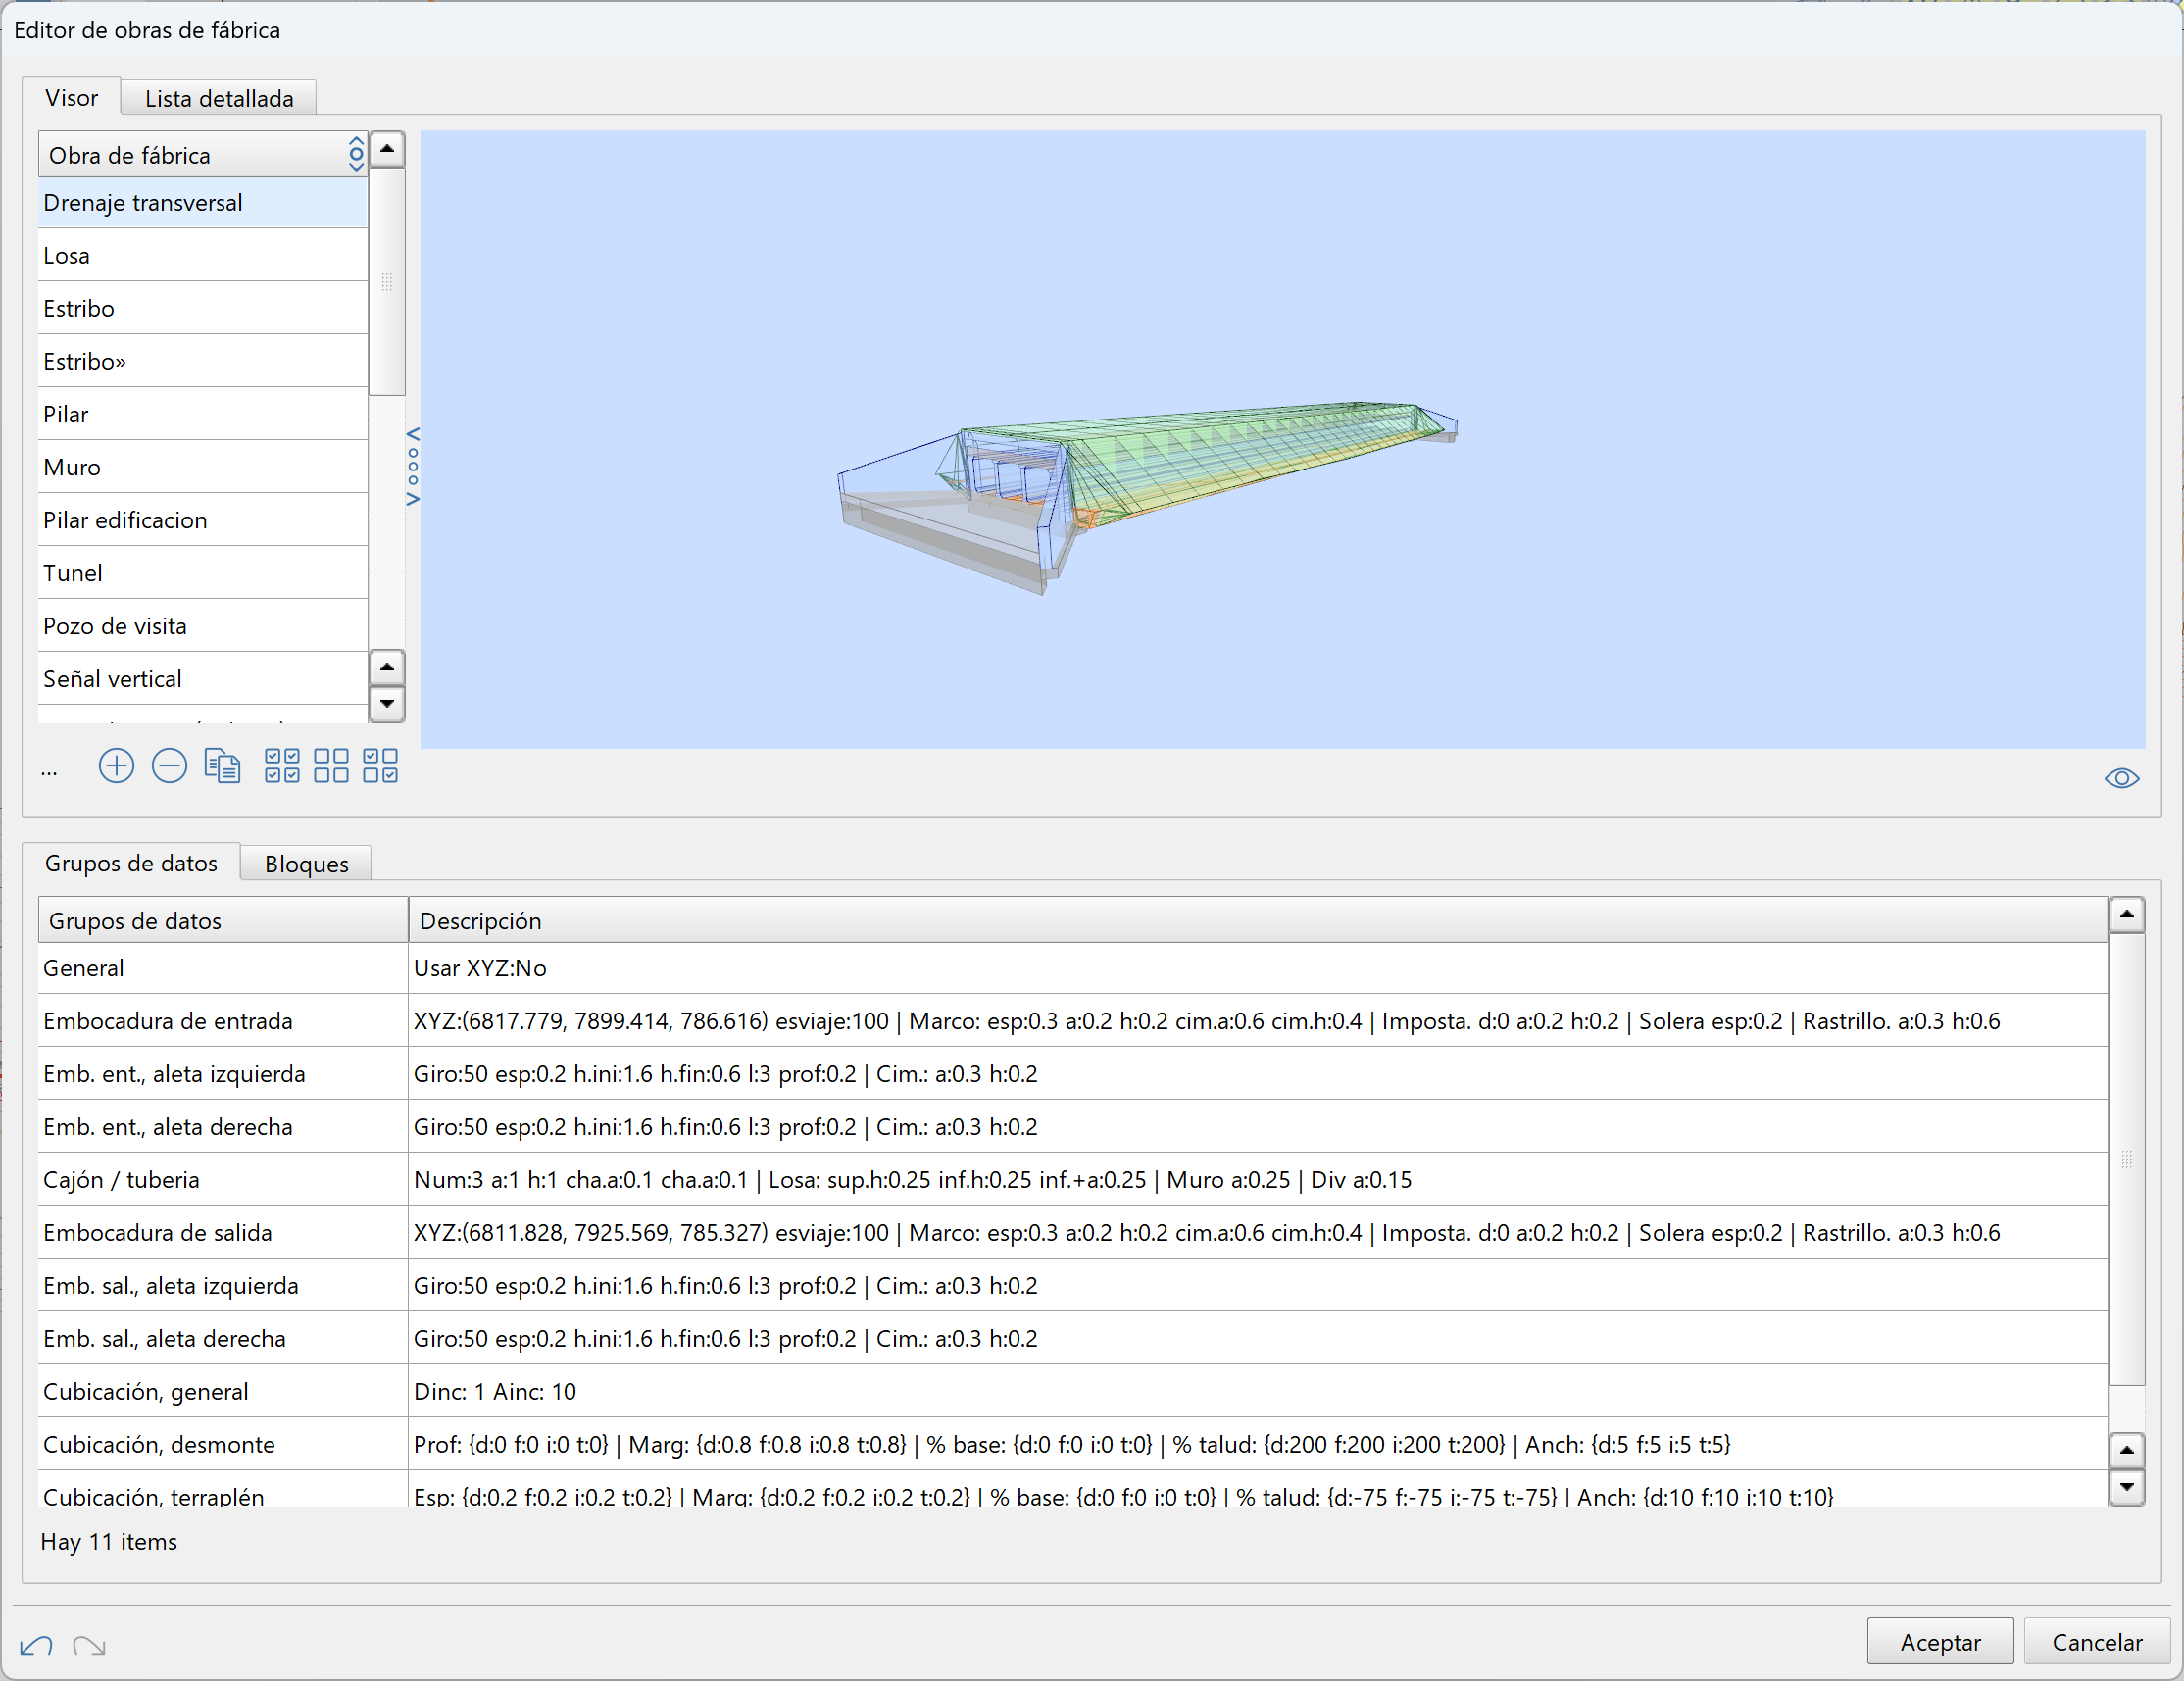Image resolution: width=2184 pixels, height=1681 pixels.
Task: Switch to the Lista detallada tab
Action: [219, 98]
